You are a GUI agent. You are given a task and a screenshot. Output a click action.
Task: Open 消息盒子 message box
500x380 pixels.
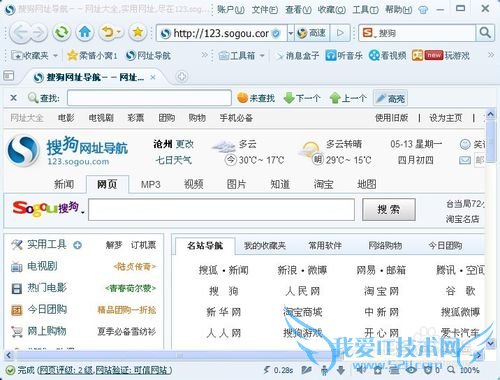[x=298, y=55]
